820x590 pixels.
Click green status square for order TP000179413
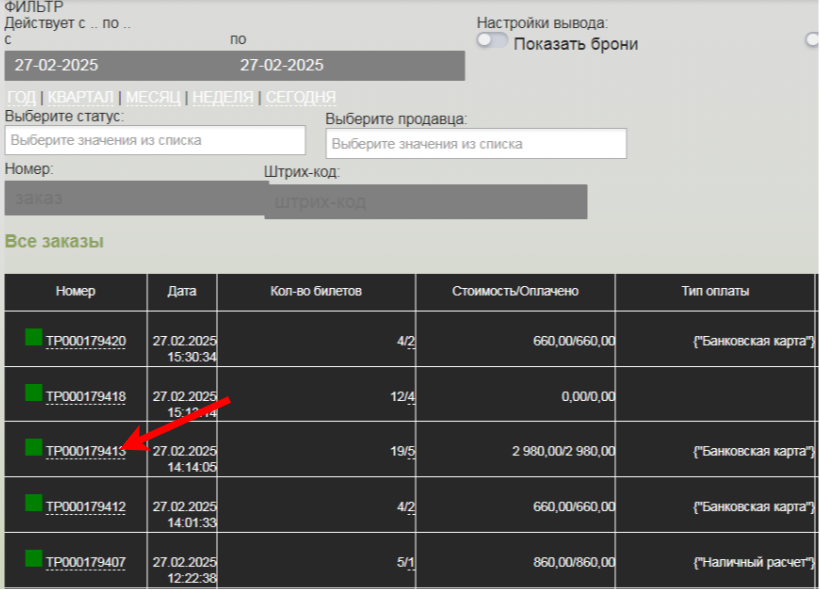tap(34, 447)
